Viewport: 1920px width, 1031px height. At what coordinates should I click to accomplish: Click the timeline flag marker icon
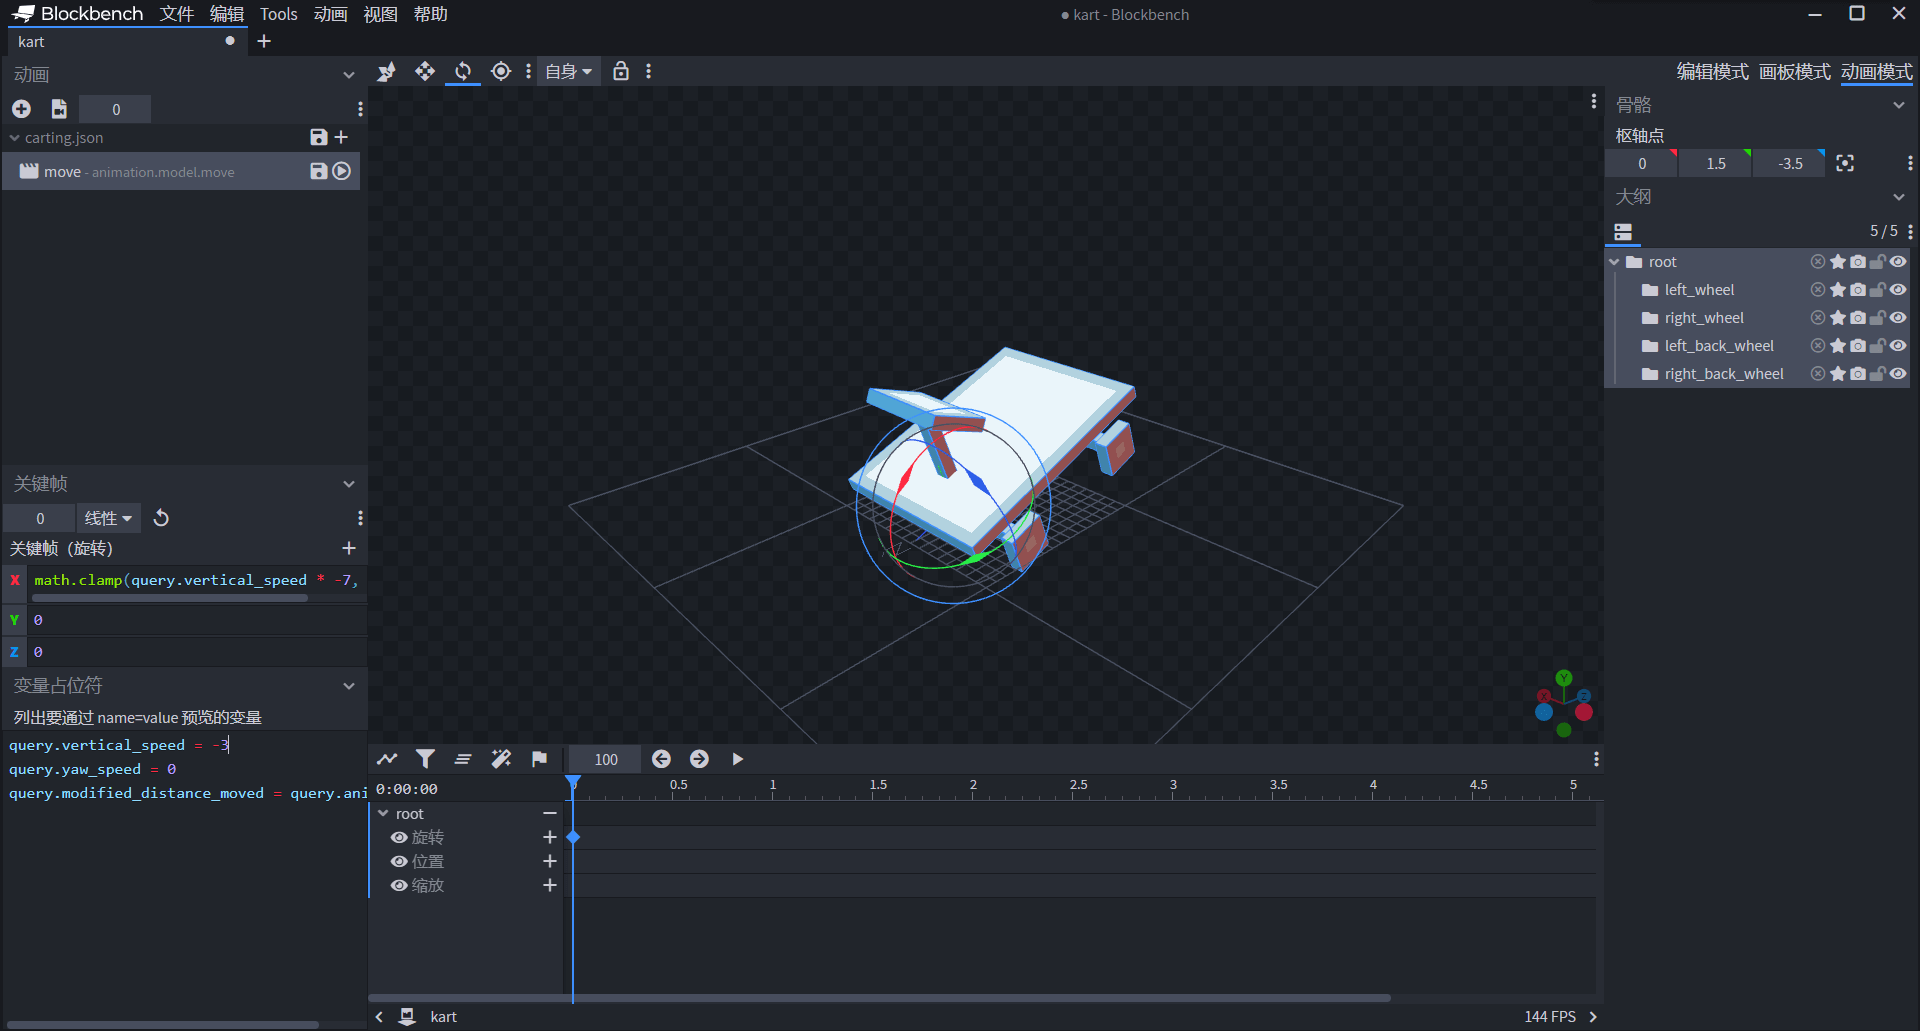(539, 759)
